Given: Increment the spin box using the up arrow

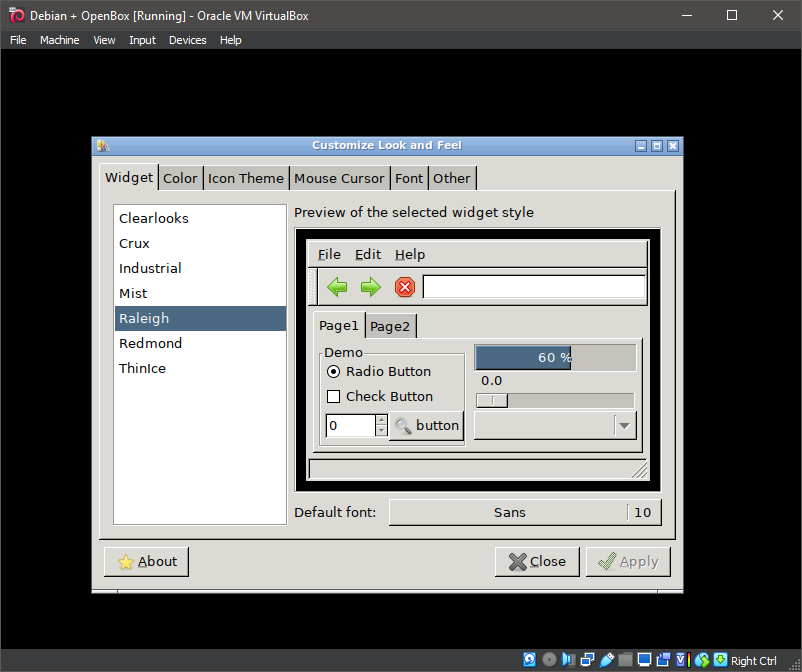Looking at the screenshot, I should pyautogui.click(x=382, y=421).
